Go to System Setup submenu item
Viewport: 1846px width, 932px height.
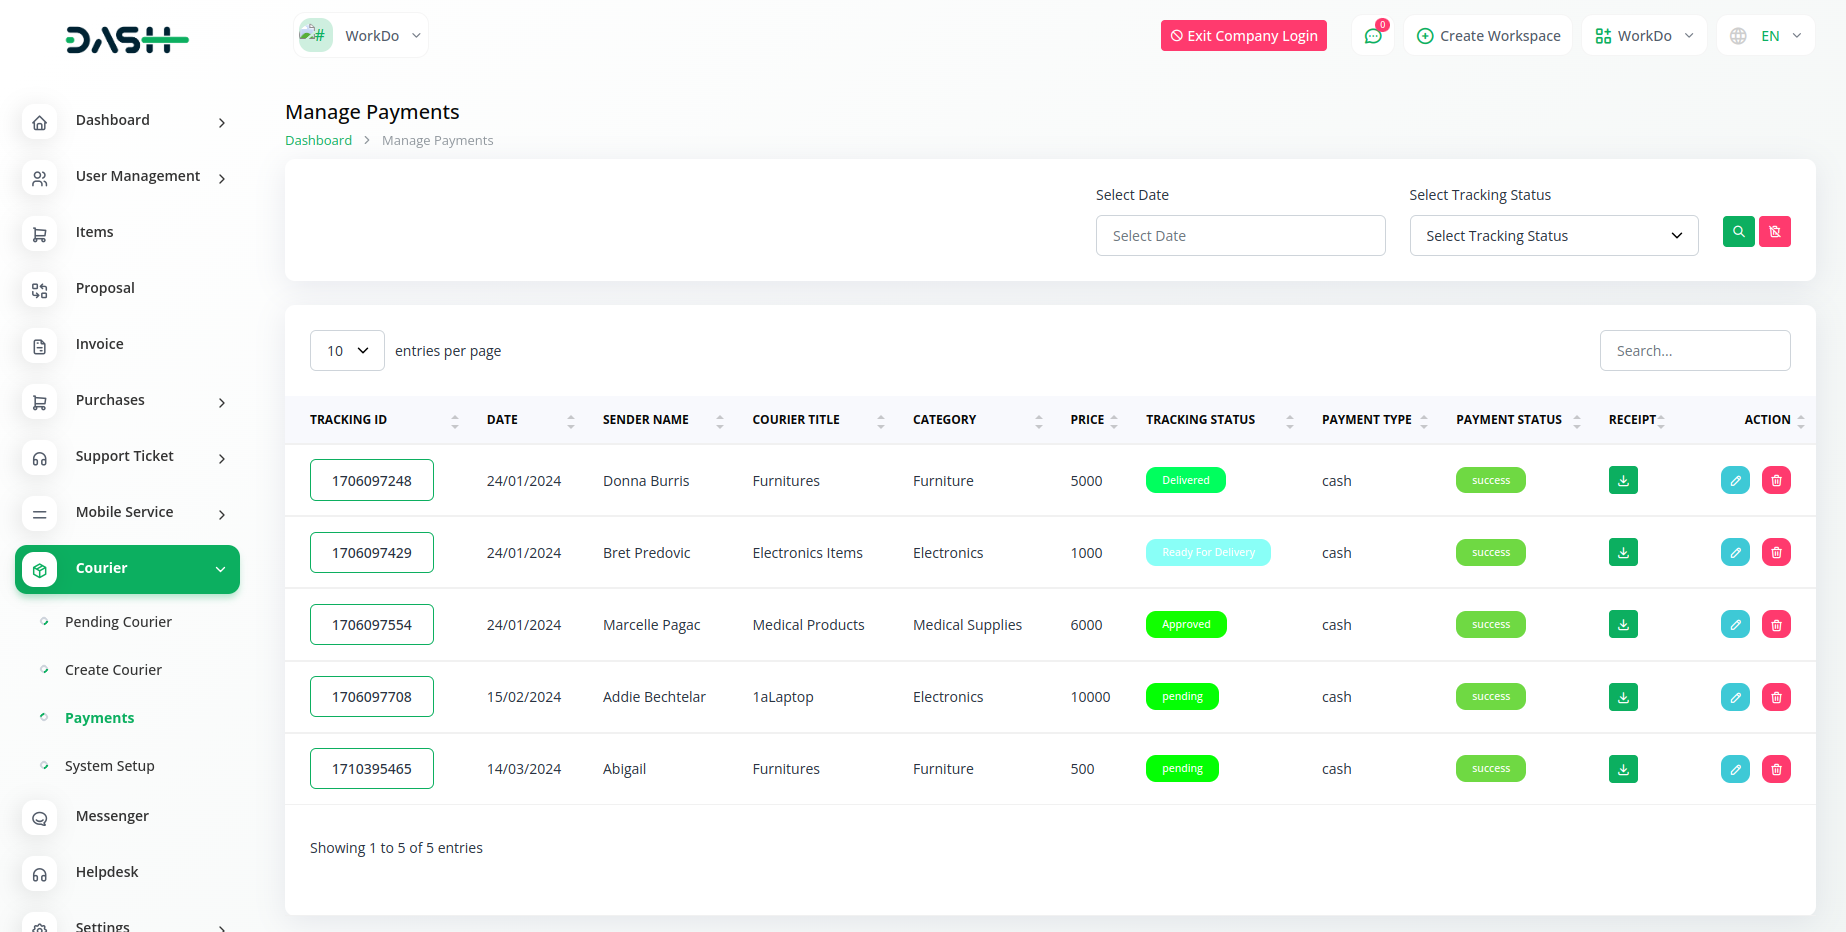click(109, 766)
